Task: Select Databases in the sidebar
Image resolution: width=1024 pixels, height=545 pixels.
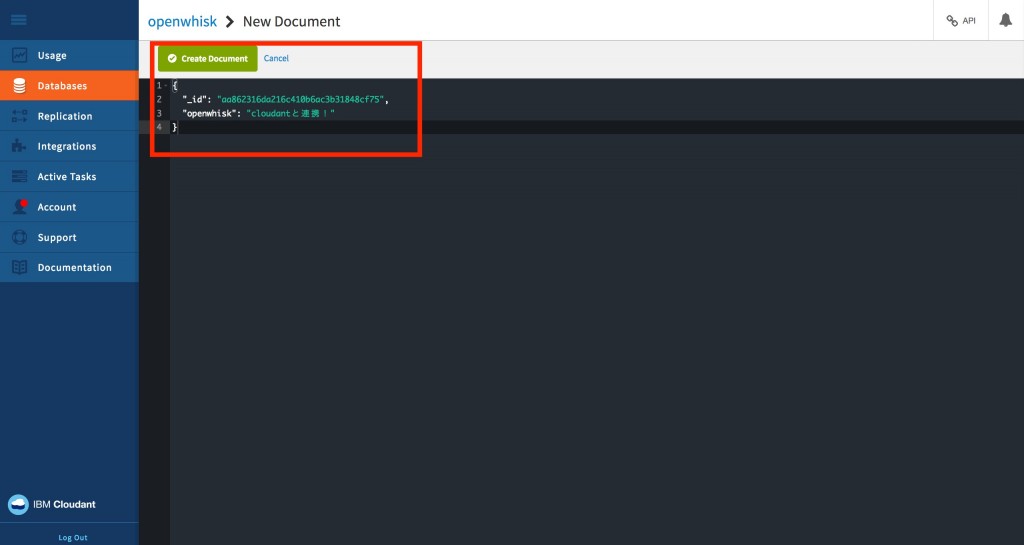Action: coord(69,86)
